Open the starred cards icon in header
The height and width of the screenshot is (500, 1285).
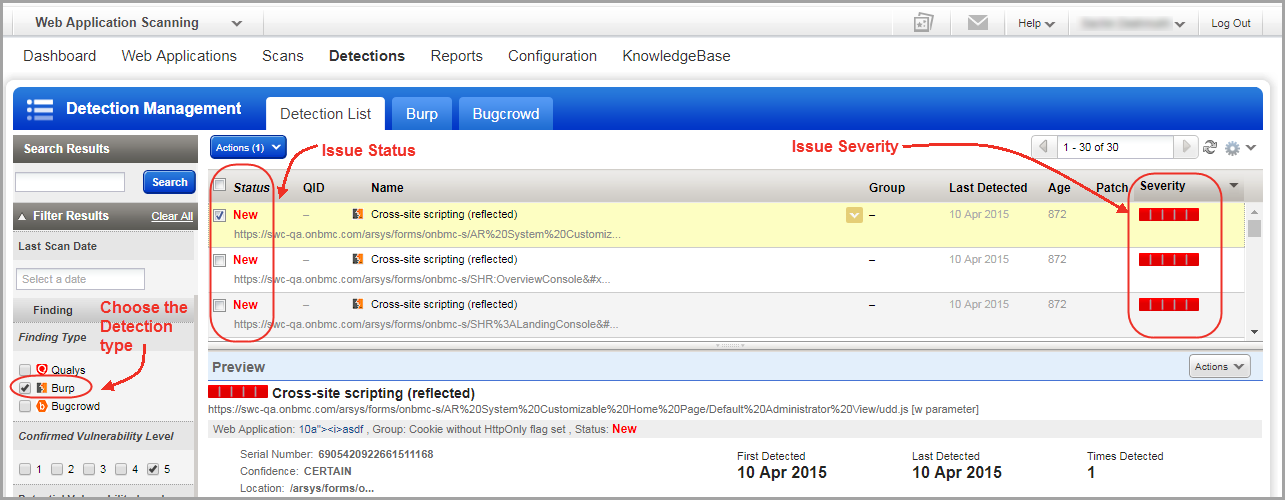pyautogui.click(x=923, y=23)
